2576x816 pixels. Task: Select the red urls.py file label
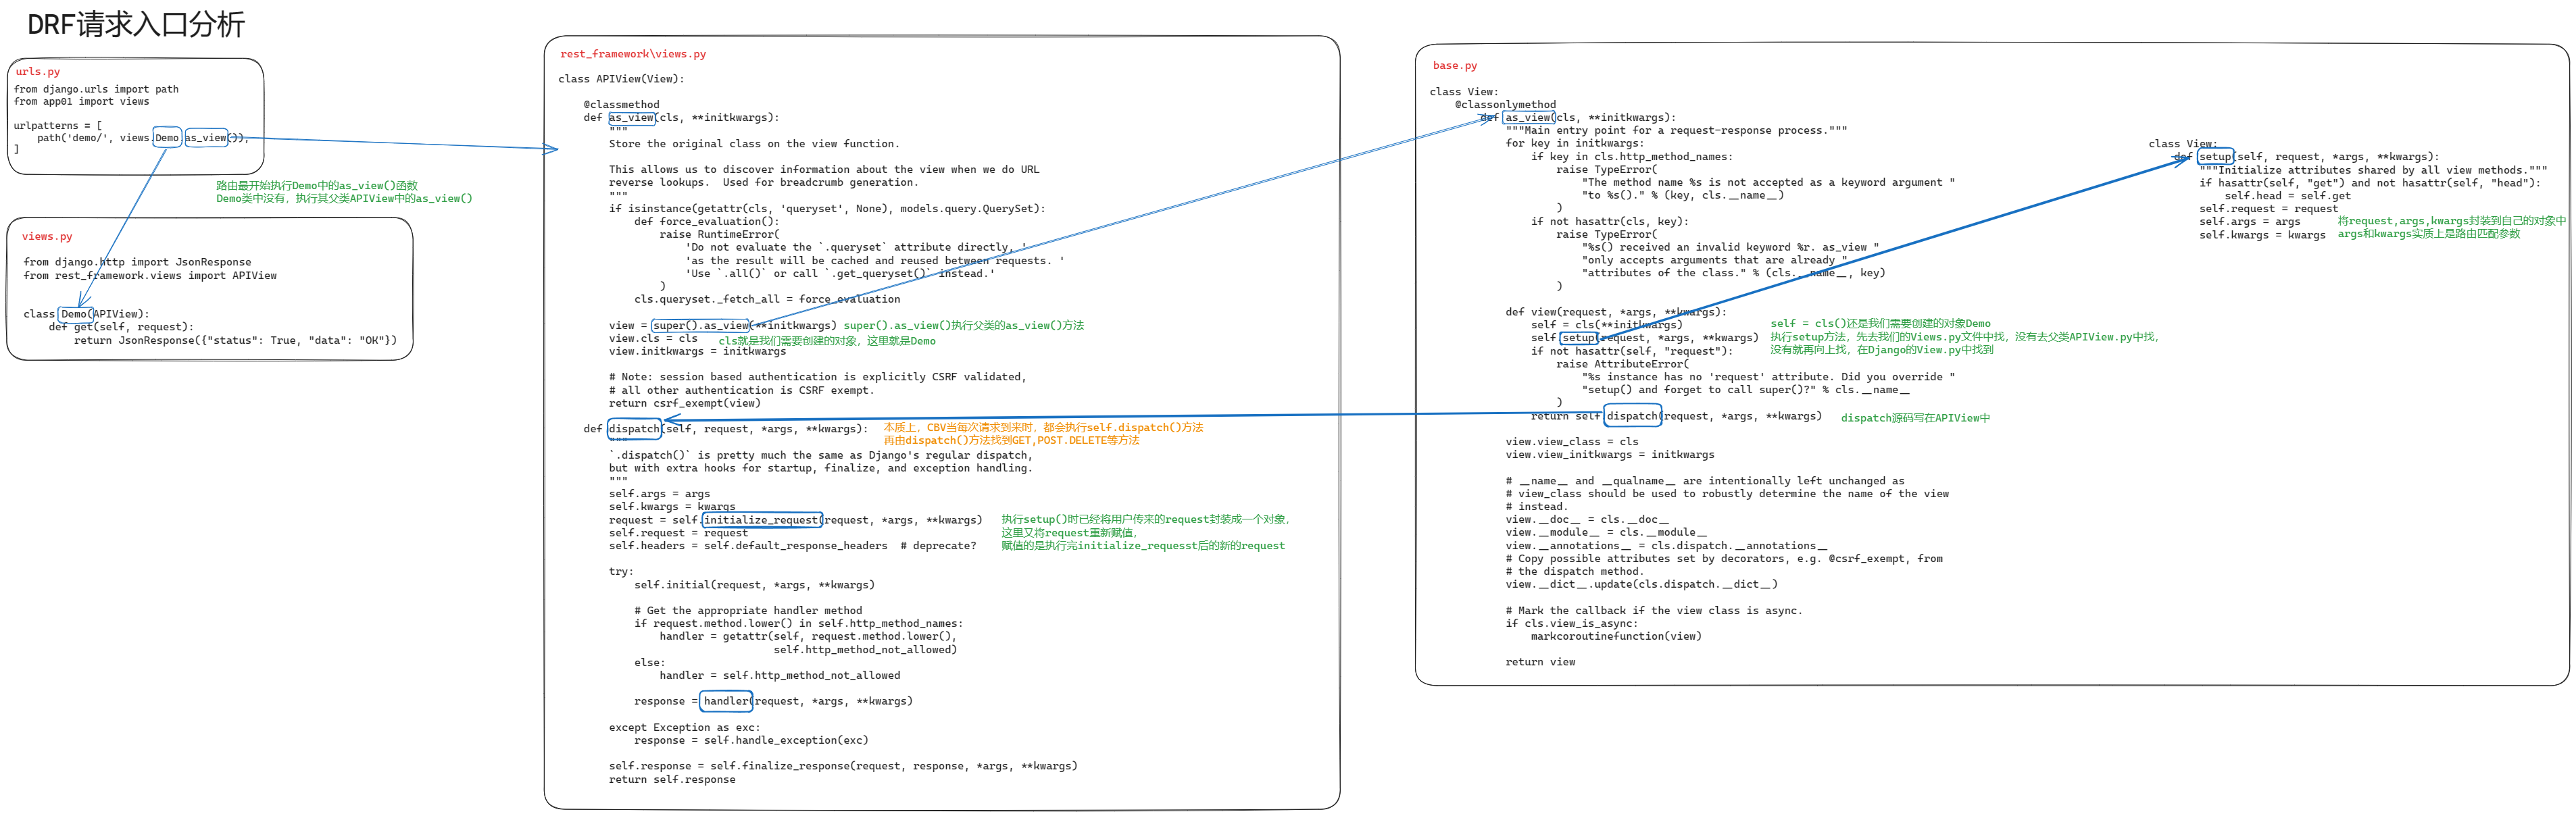pyautogui.click(x=38, y=72)
